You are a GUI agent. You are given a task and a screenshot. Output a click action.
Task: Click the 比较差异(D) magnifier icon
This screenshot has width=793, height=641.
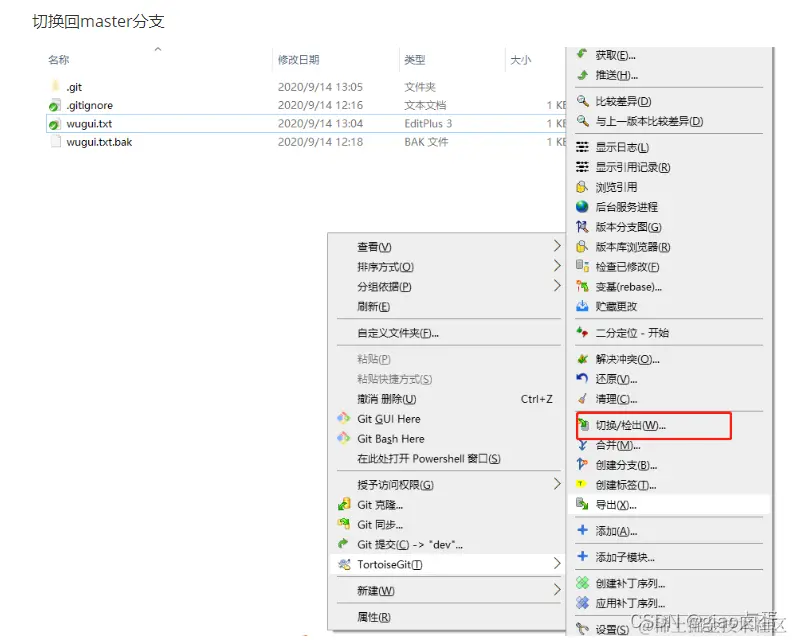pyautogui.click(x=583, y=101)
